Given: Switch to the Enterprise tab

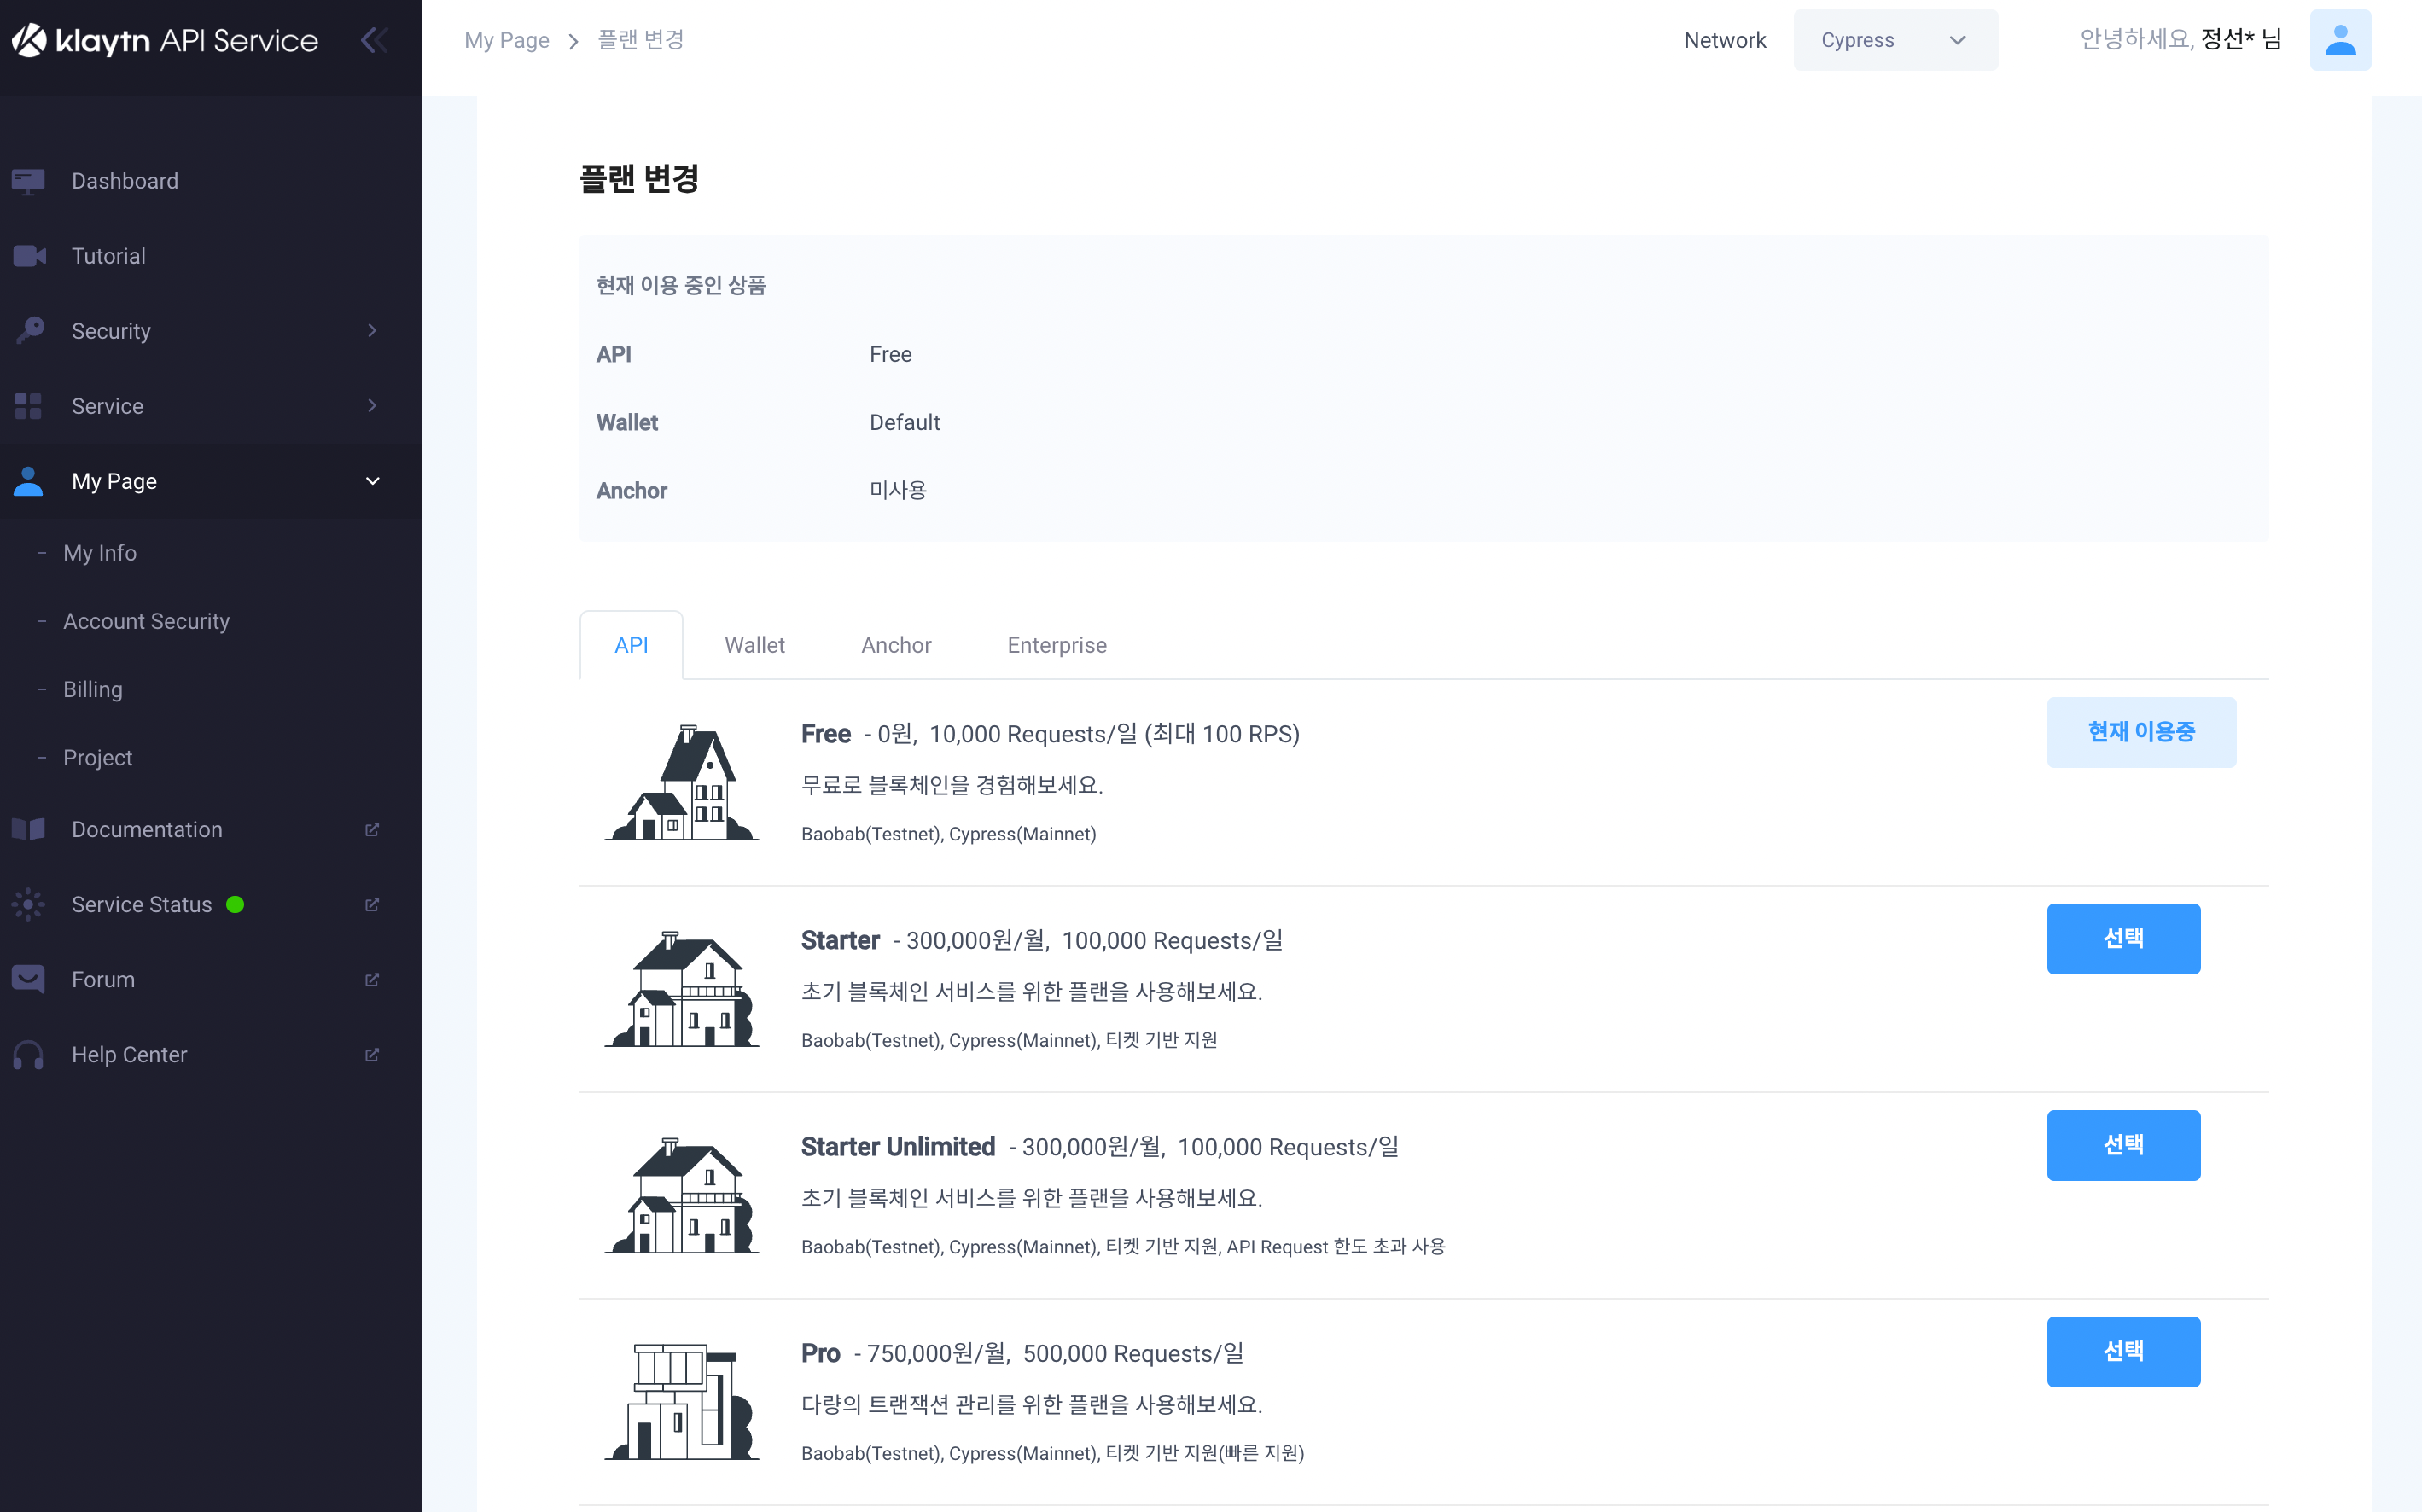Looking at the screenshot, I should pyautogui.click(x=1057, y=645).
